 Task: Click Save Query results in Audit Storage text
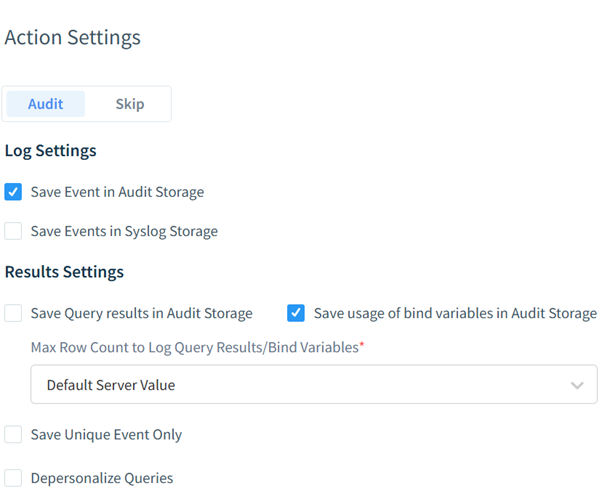tap(142, 314)
